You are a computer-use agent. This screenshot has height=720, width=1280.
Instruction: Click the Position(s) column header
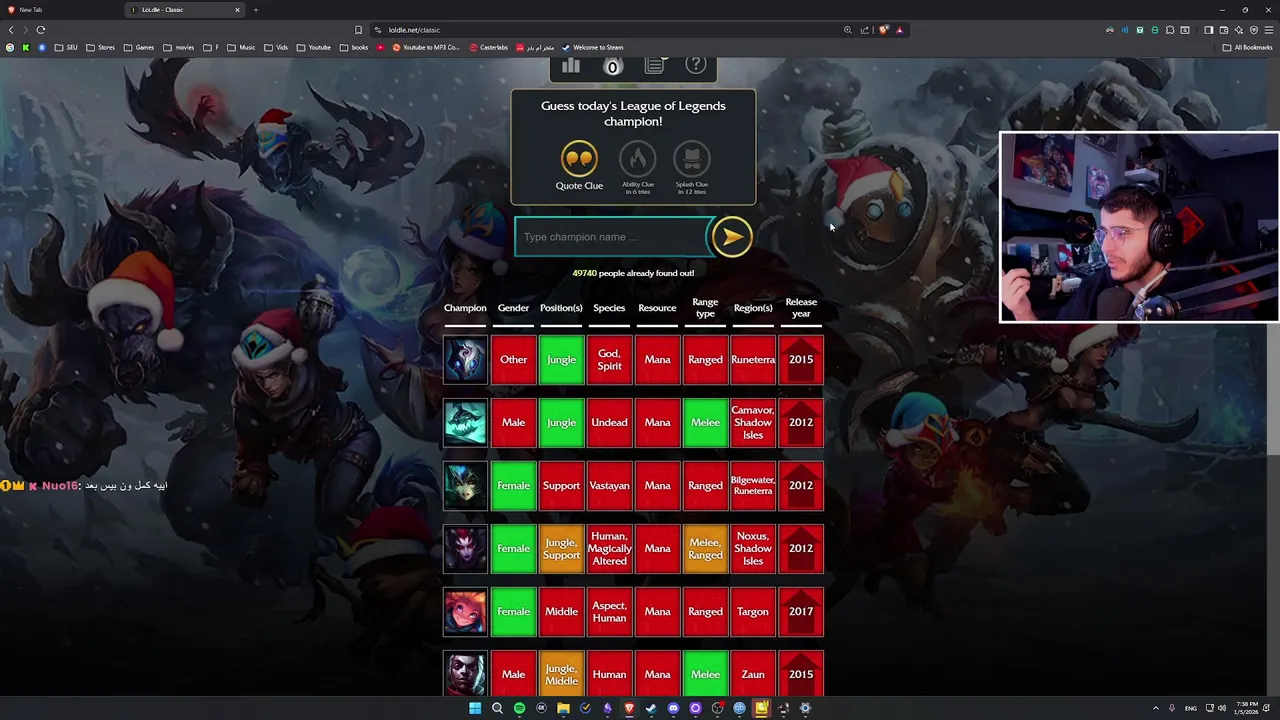561,308
